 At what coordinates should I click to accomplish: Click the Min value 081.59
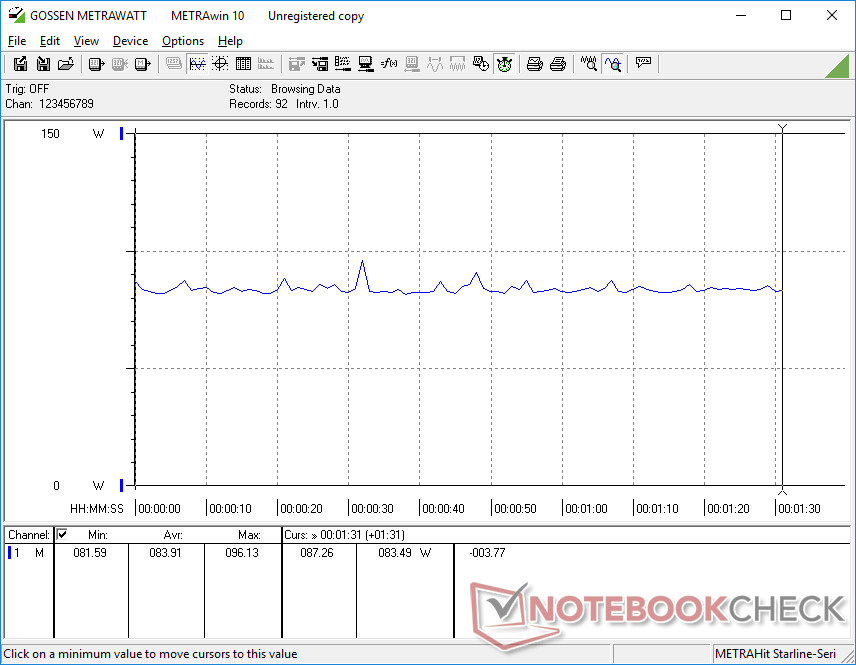point(90,553)
